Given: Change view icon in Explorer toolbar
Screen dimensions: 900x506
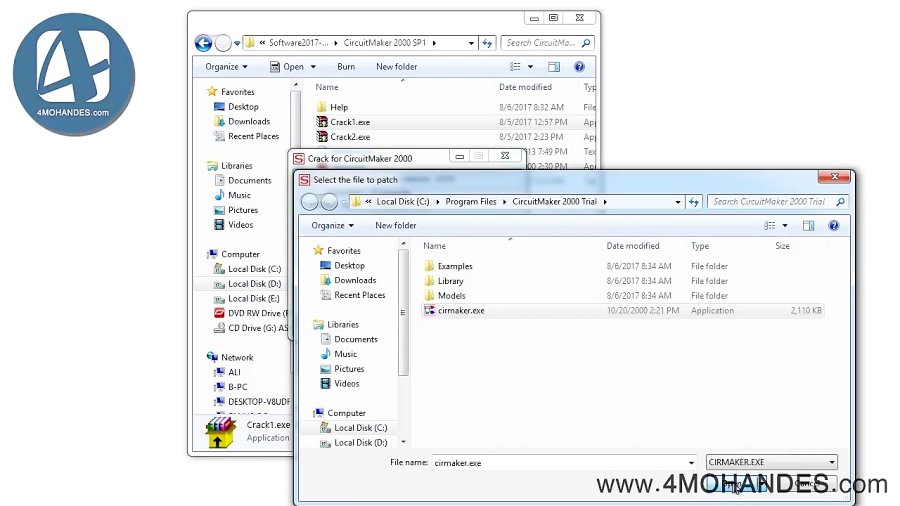Looking at the screenshot, I should 515,67.
